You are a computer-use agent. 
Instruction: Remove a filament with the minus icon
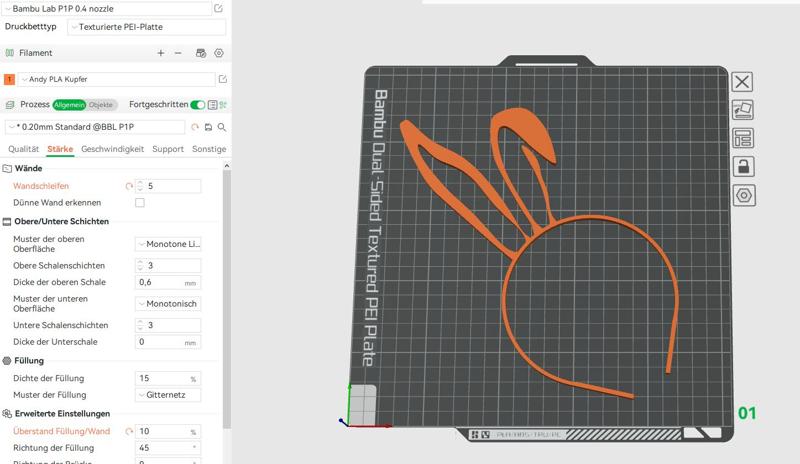click(178, 53)
